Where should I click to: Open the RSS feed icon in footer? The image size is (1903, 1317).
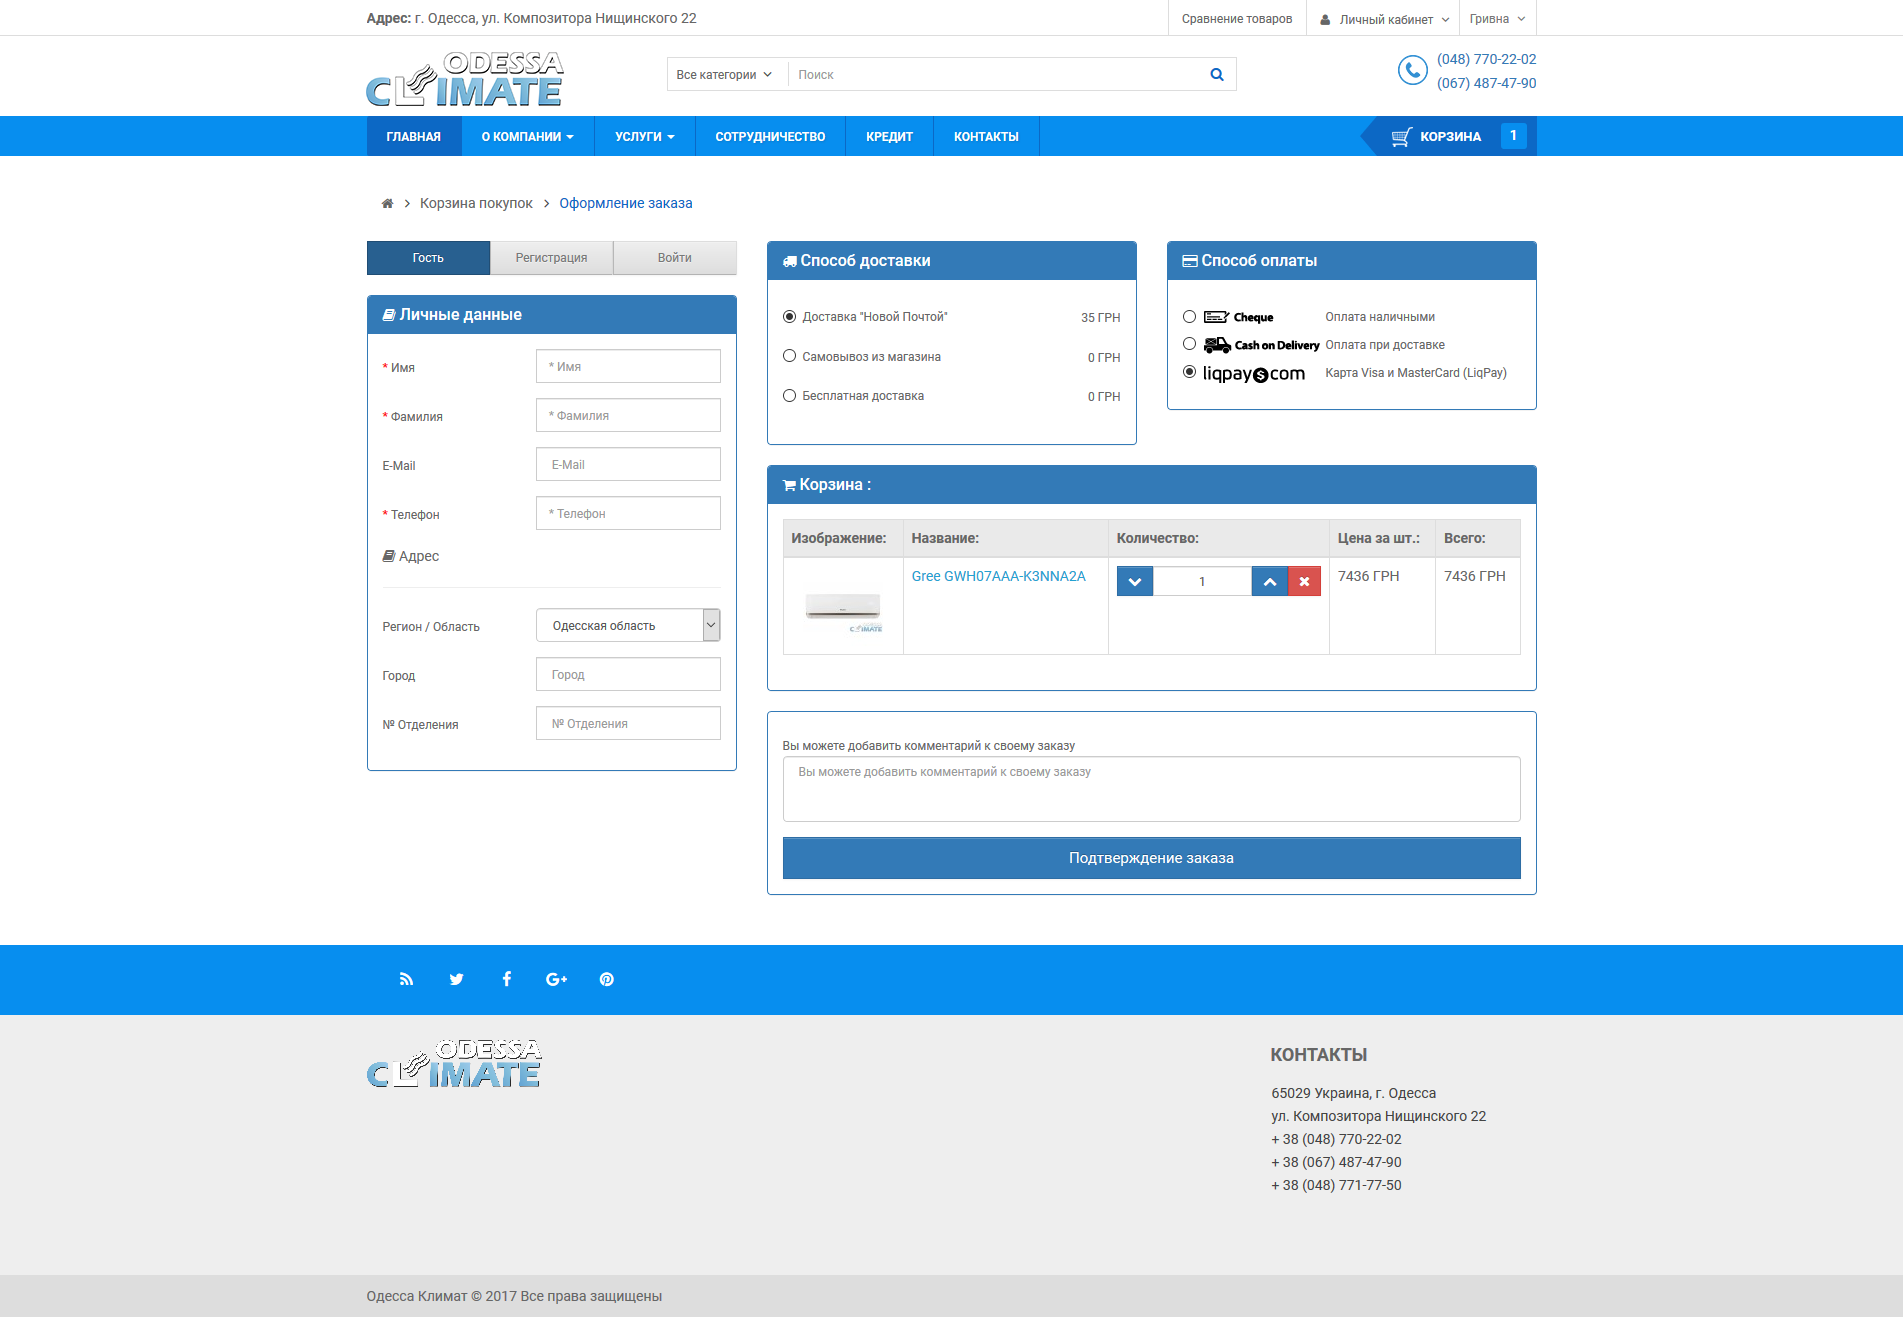(406, 980)
